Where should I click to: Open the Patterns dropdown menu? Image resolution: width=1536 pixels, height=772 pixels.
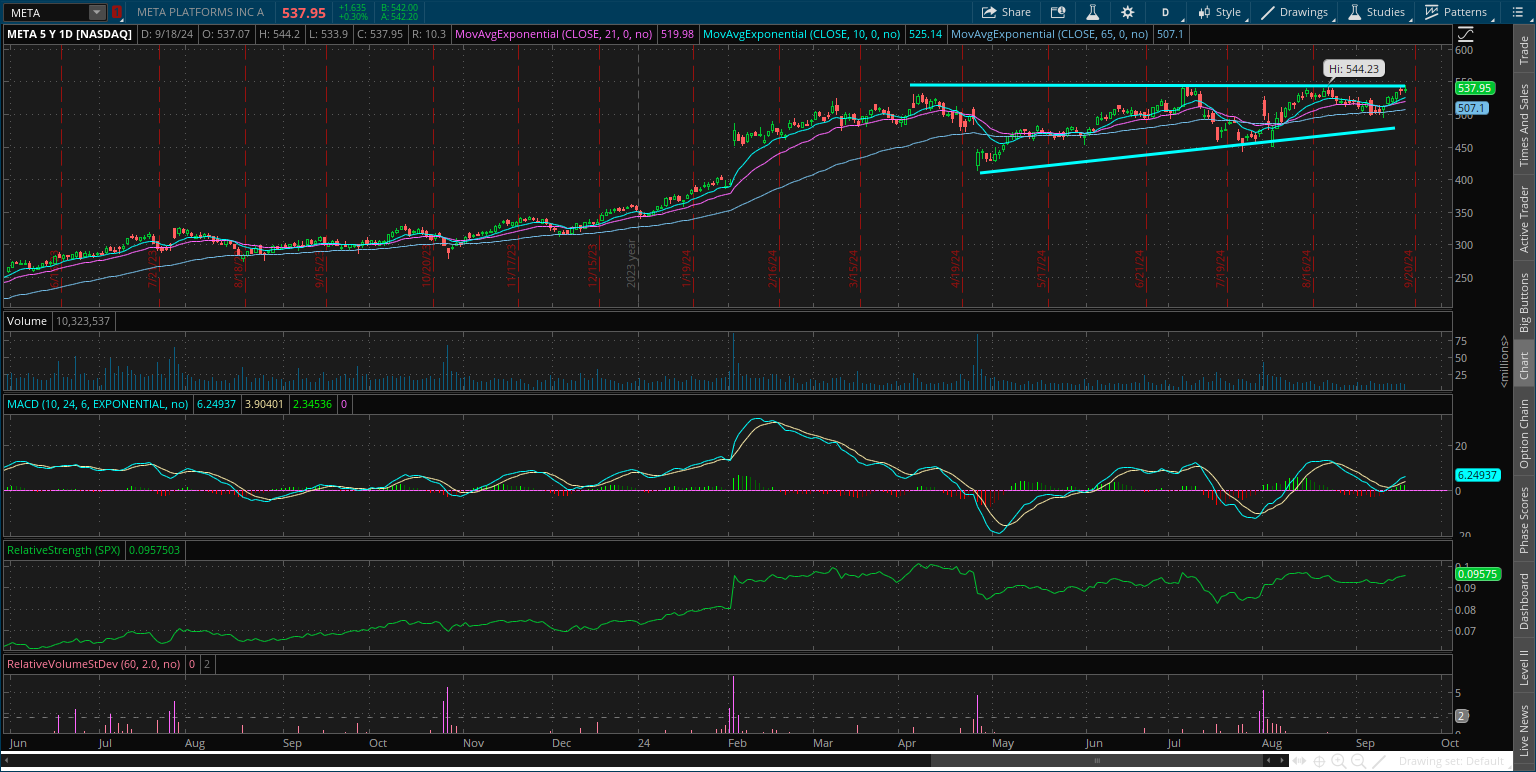pos(1456,12)
